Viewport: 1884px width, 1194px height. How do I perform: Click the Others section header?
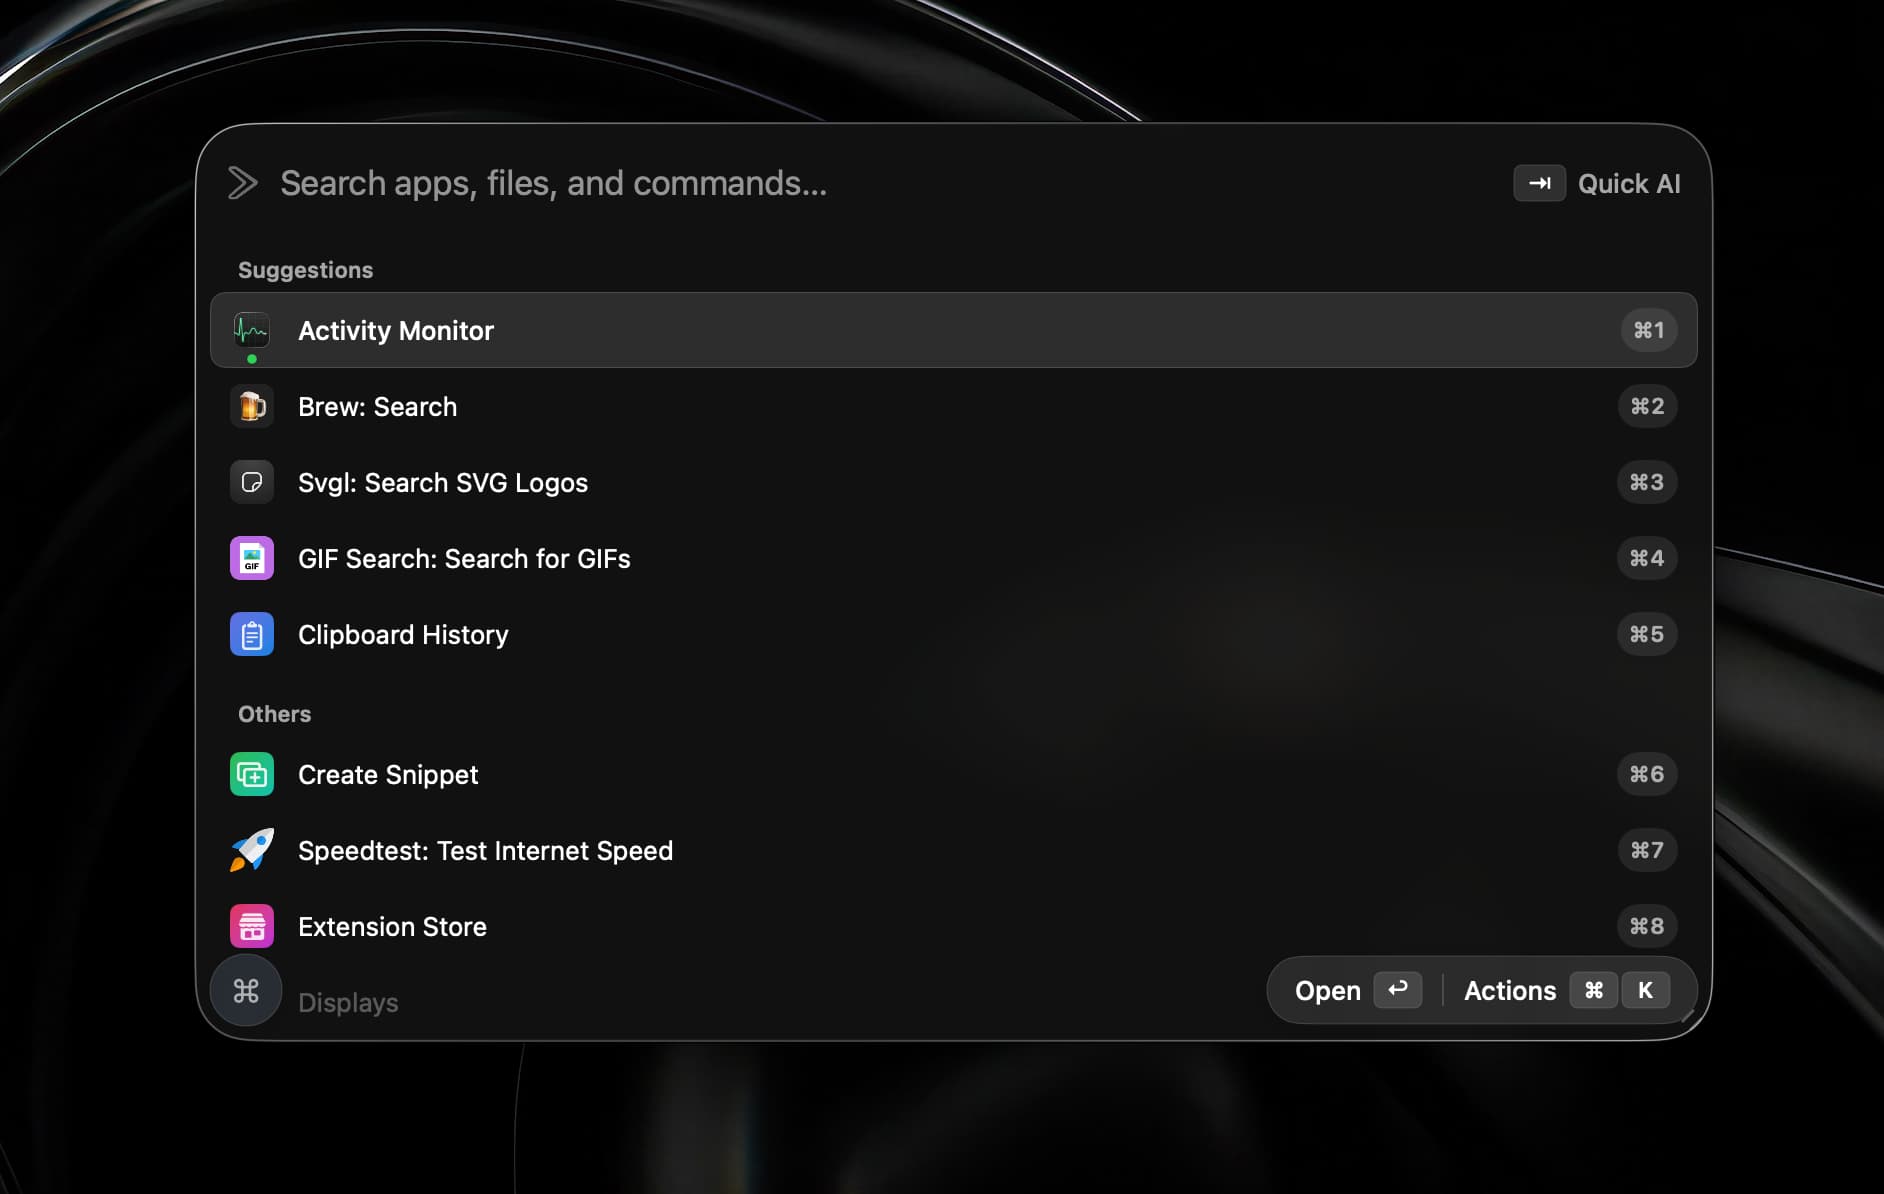click(274, 714)
